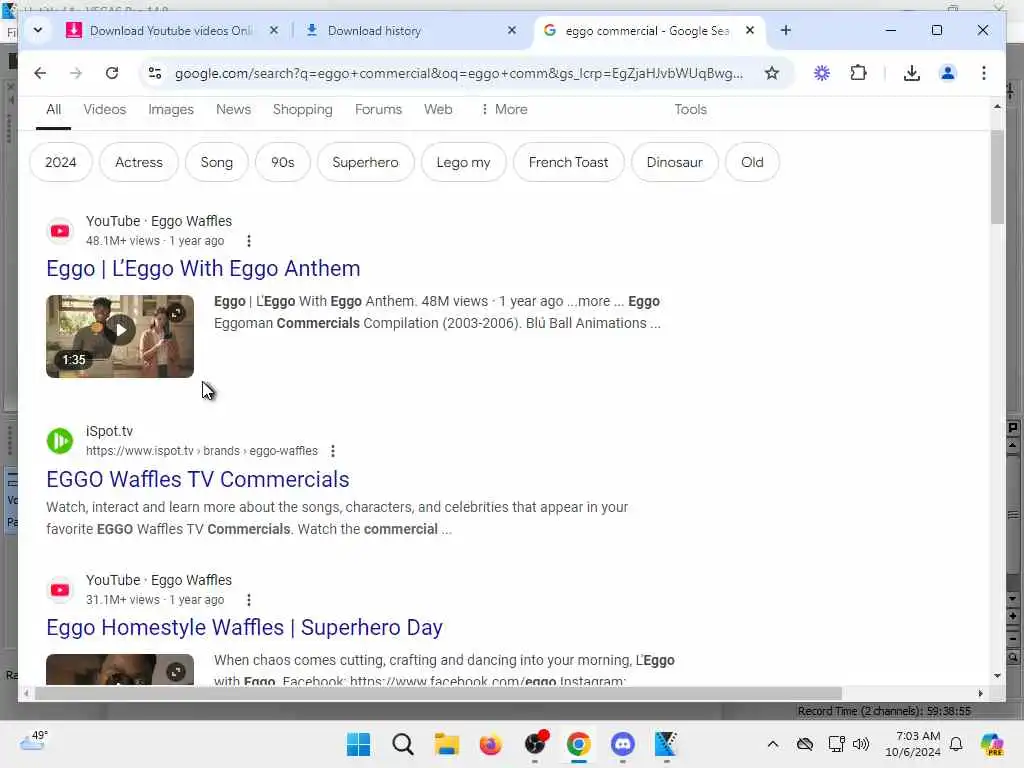This screenshot has width=1024, height=768.
Task: Launch Firefox from the taskbar
Action: 490,744
